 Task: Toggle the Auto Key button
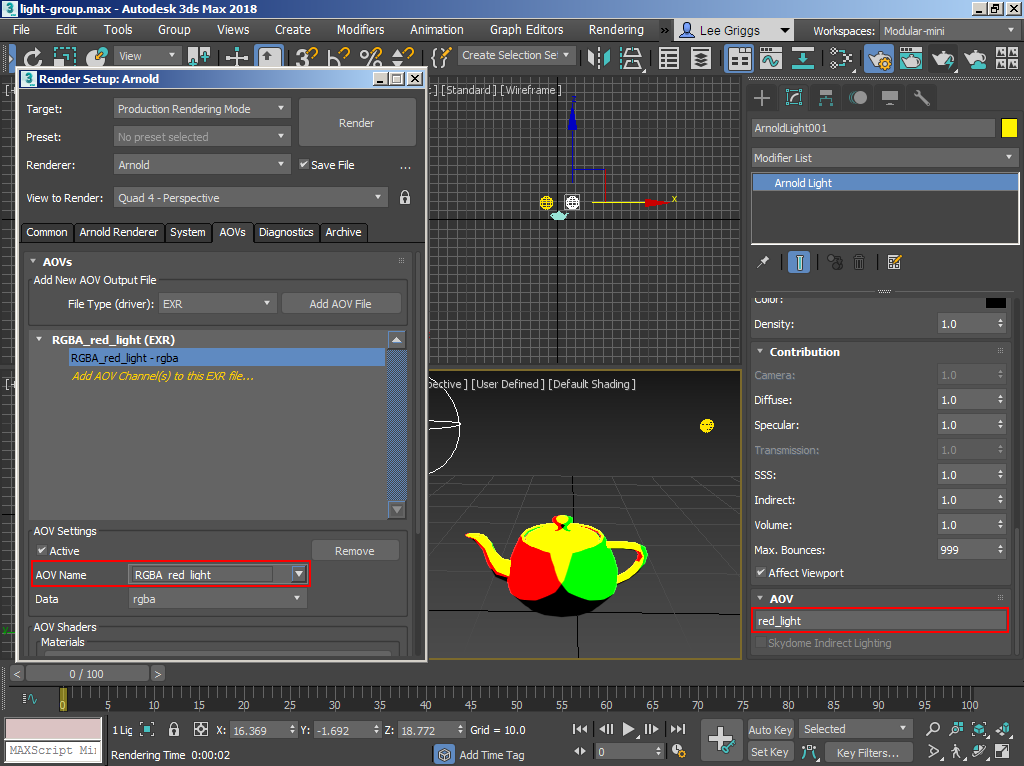pos(769,729)
